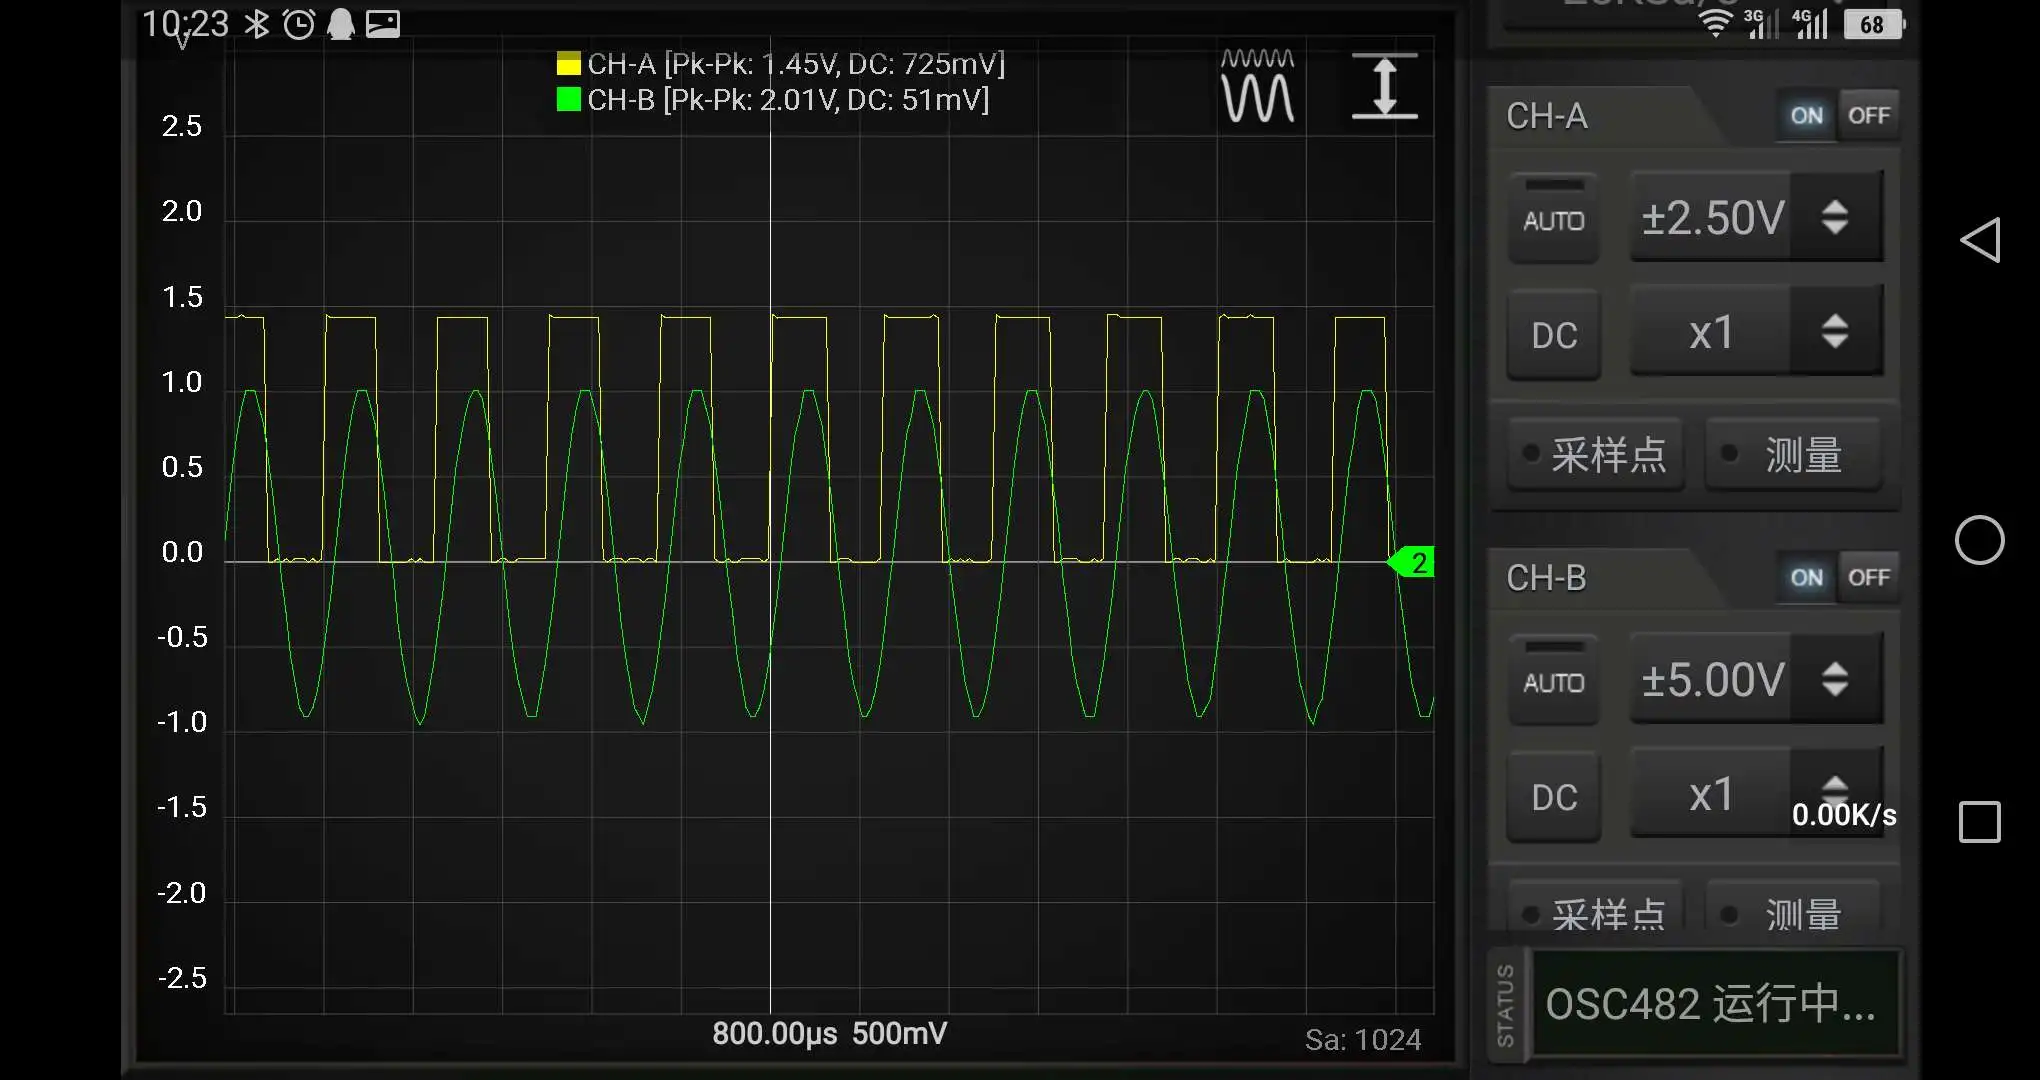Screen dimensions: 2040x1080
Task: Tap CH-A 测量 button
Action: [1793, 455]
